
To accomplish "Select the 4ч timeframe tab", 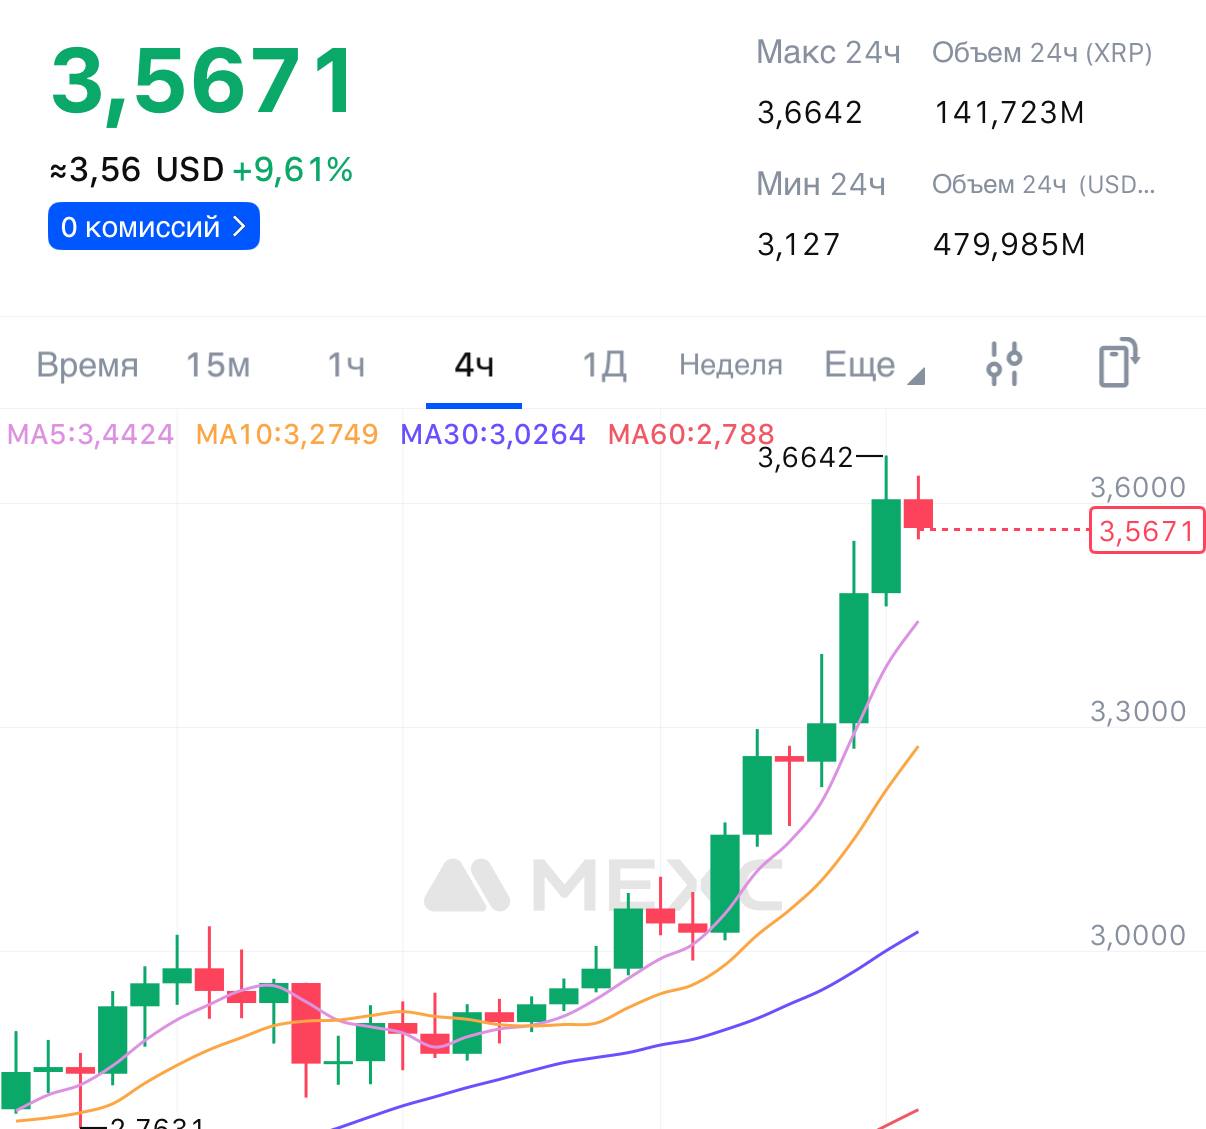I will pos(474,365).
